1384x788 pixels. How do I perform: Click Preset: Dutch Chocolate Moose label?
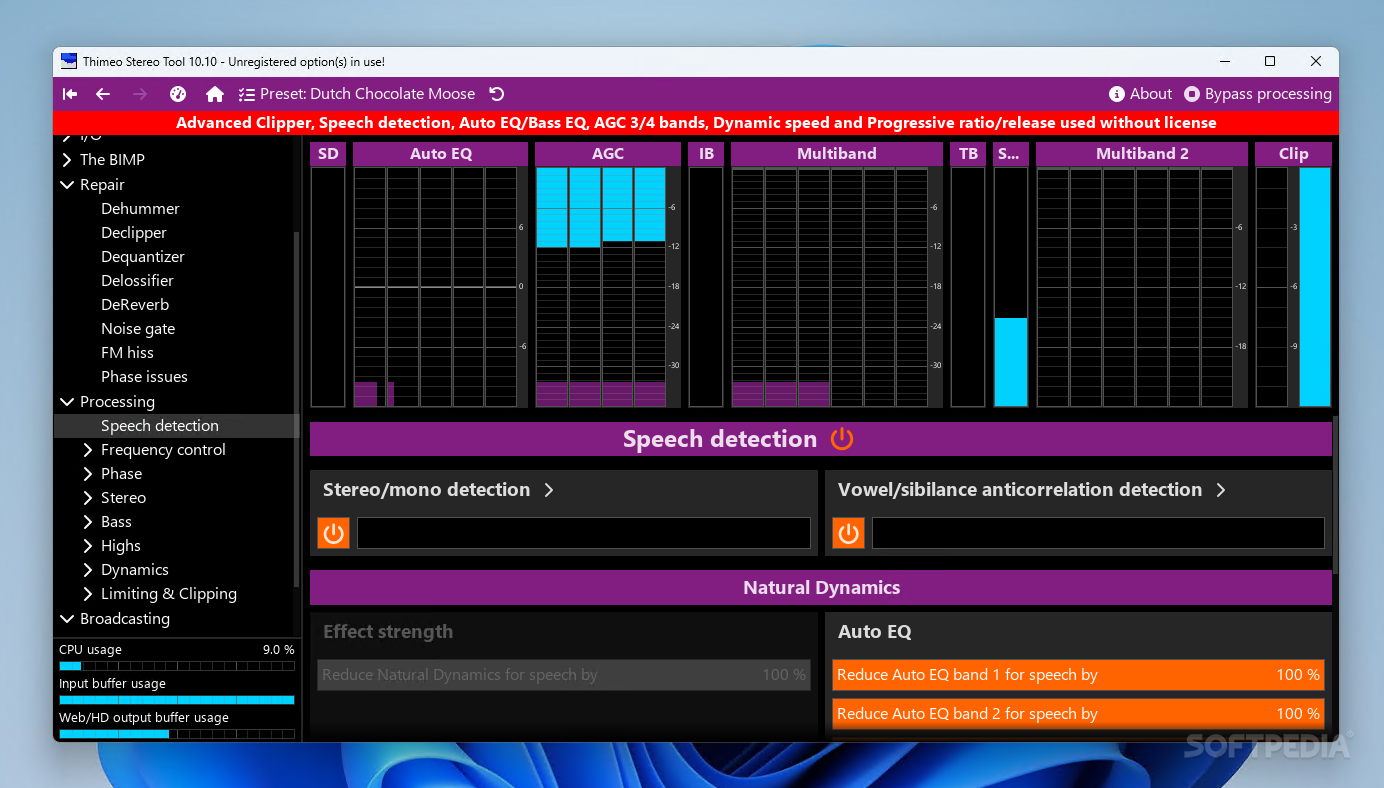(368, 94)
